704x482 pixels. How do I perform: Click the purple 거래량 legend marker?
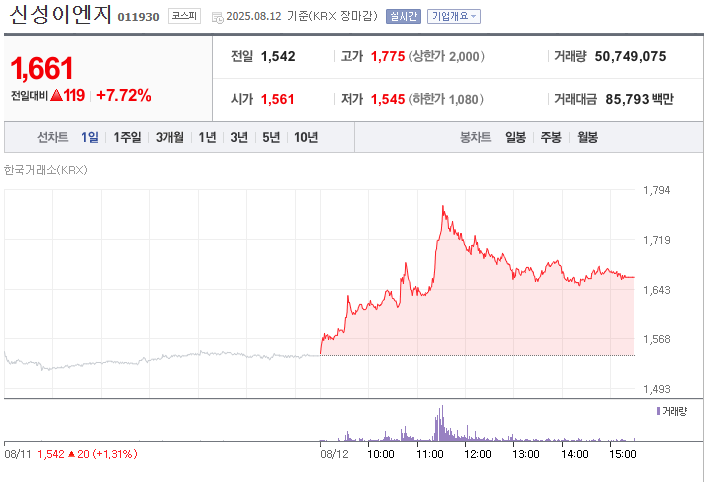[658, 411]
